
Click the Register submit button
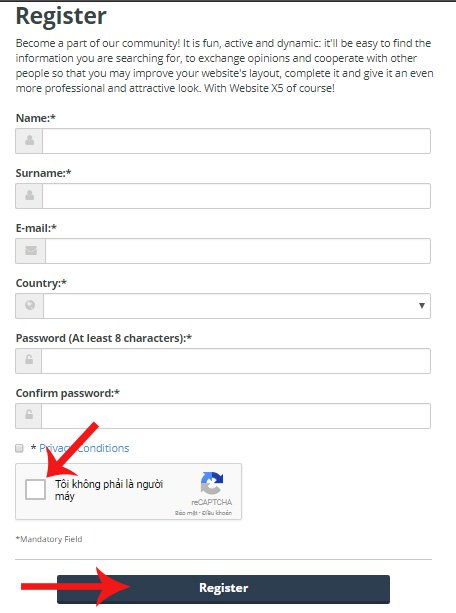(x=223, y=589)
